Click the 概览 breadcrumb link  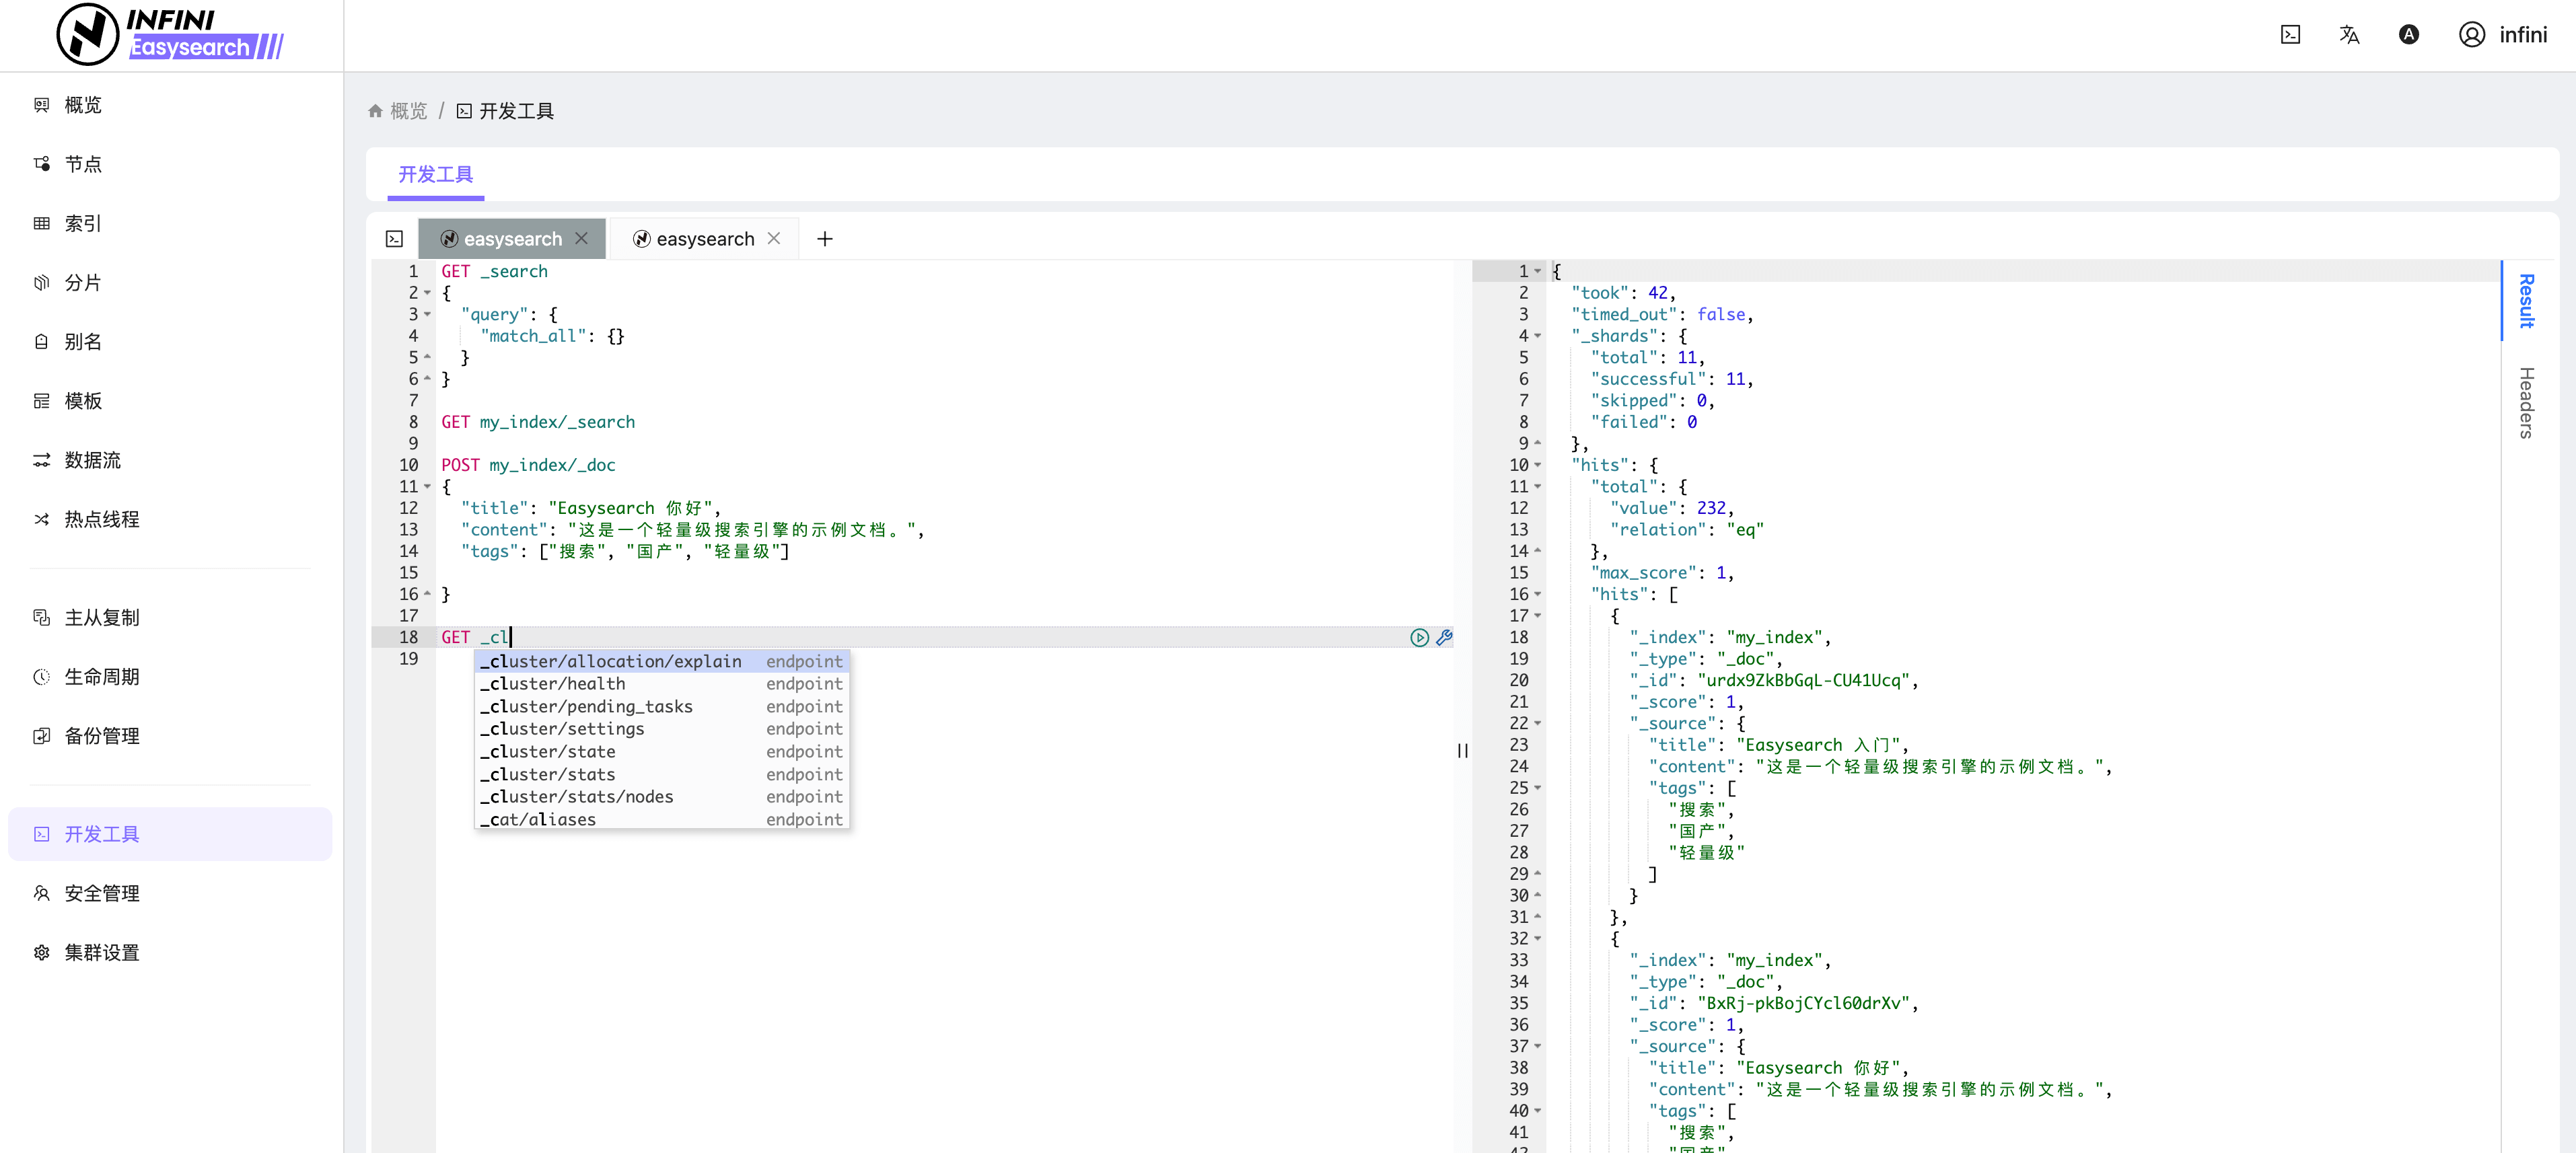coord(408,111)
